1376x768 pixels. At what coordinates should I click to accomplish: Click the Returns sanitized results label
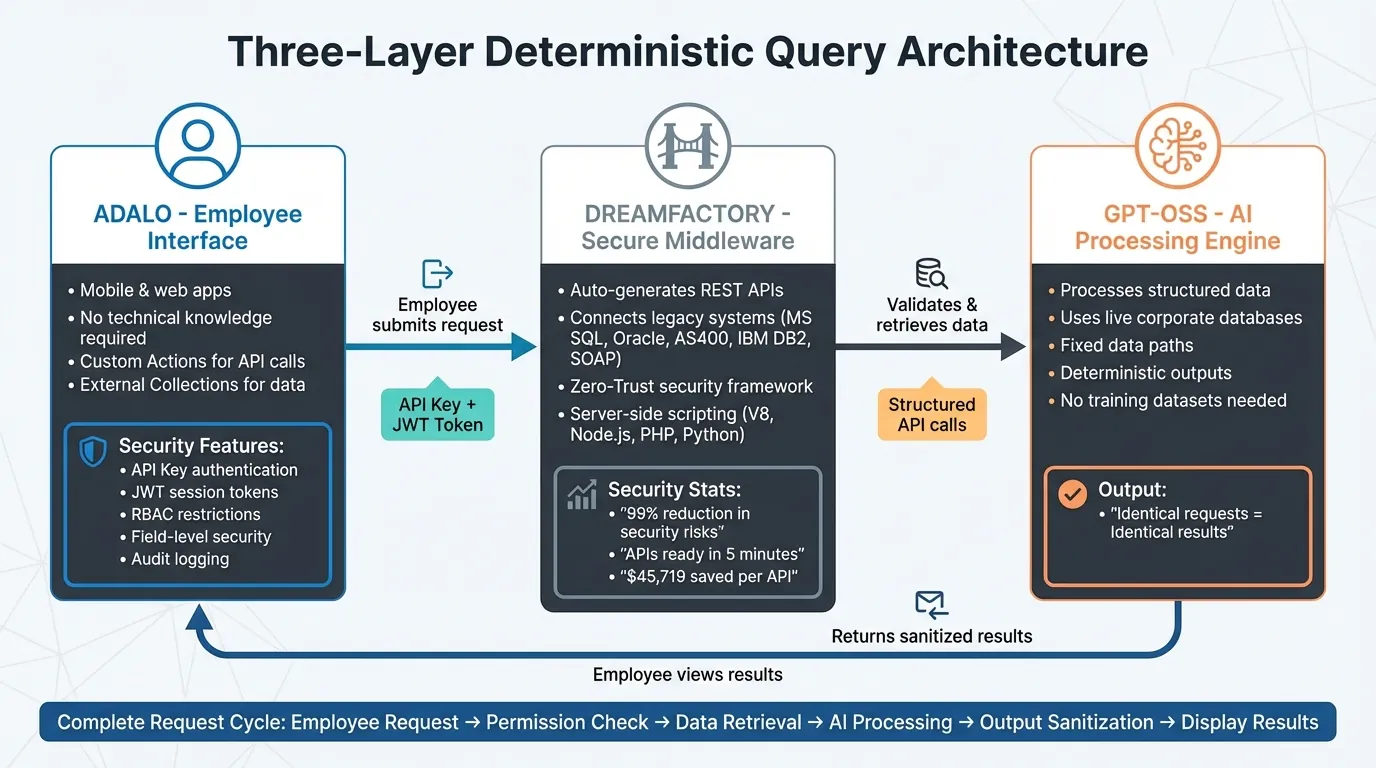931,636
